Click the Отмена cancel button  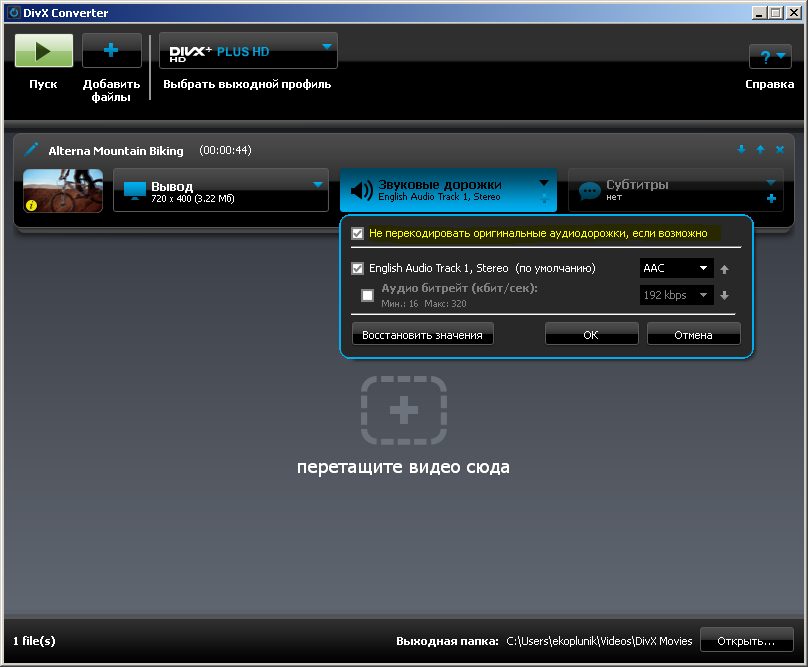(x=694, y=335)
